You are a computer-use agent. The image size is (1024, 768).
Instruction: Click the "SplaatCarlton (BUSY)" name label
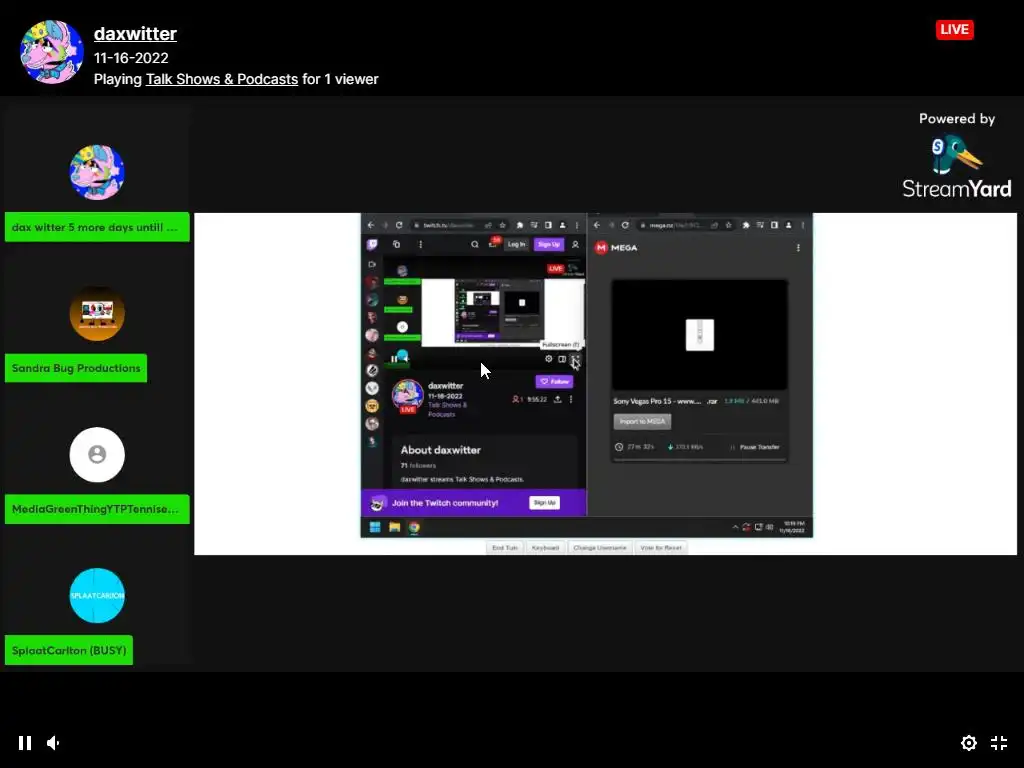[69, 650]
